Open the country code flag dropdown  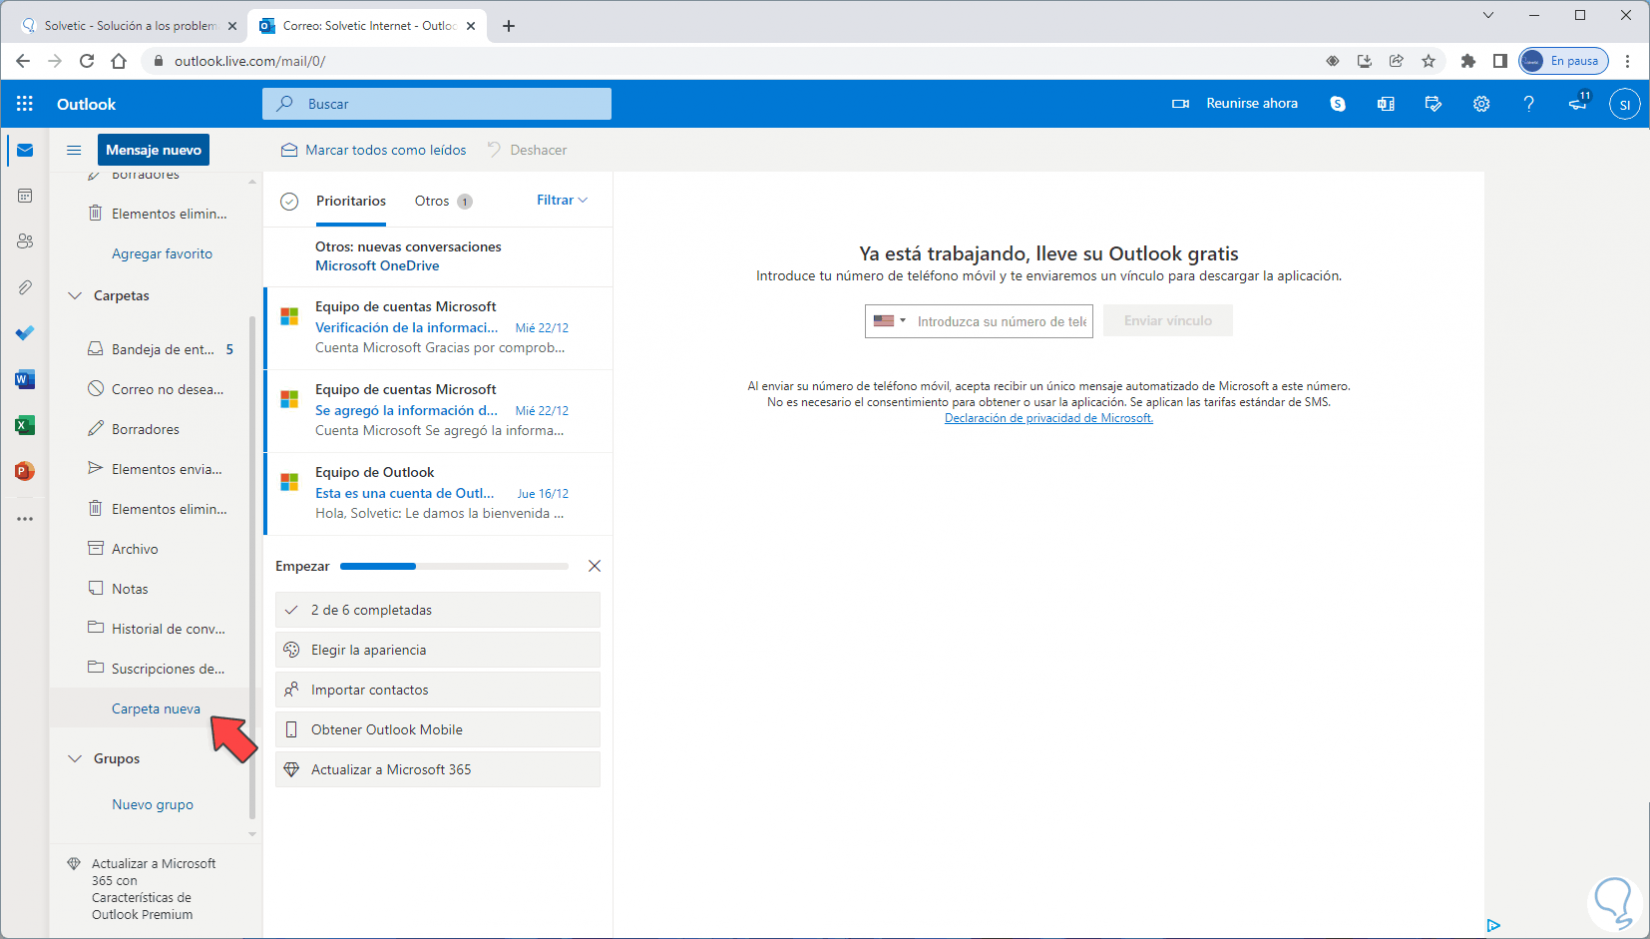[x=889, y=321]
